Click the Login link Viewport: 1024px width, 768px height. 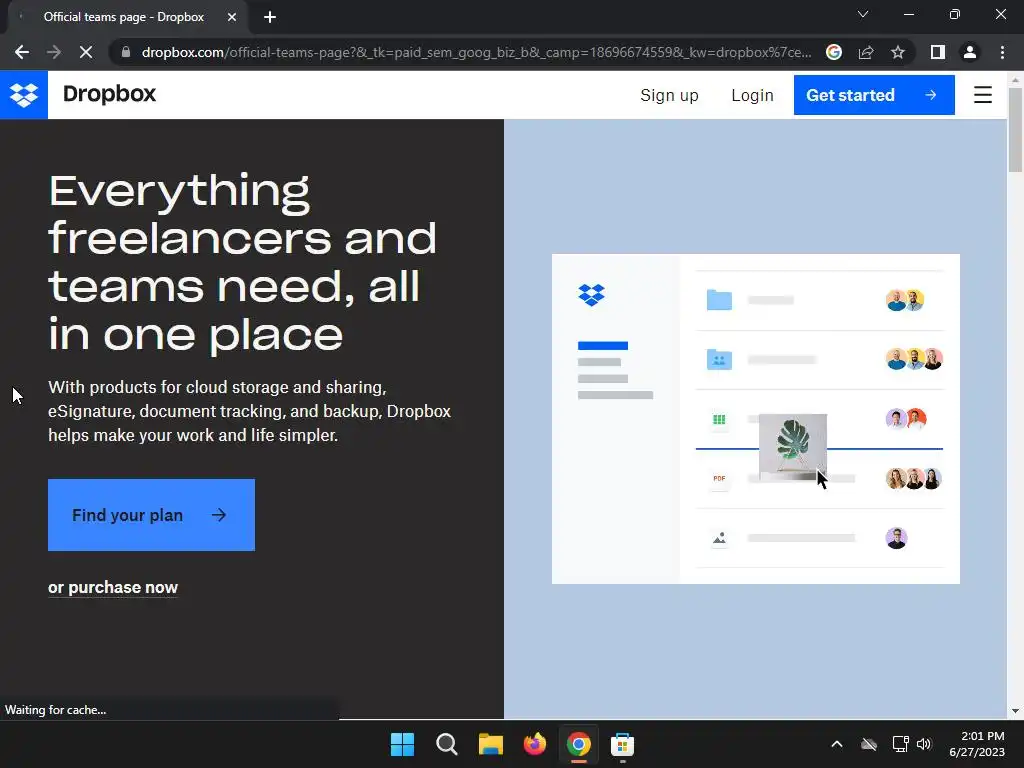752,95
